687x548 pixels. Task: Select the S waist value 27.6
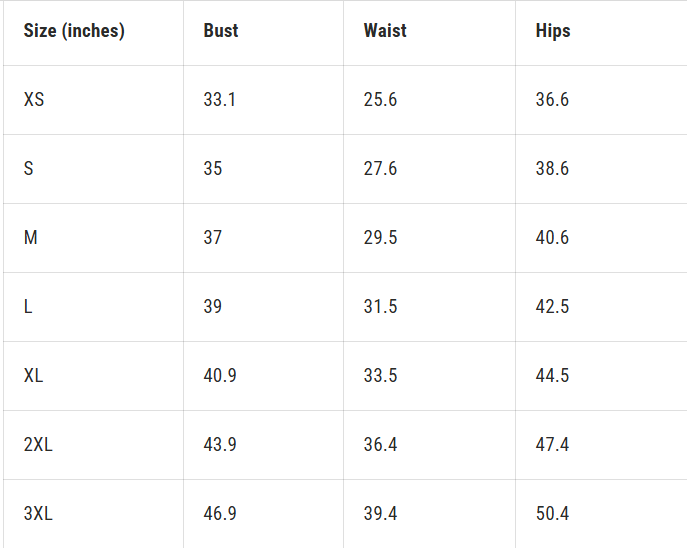point(380,169)
